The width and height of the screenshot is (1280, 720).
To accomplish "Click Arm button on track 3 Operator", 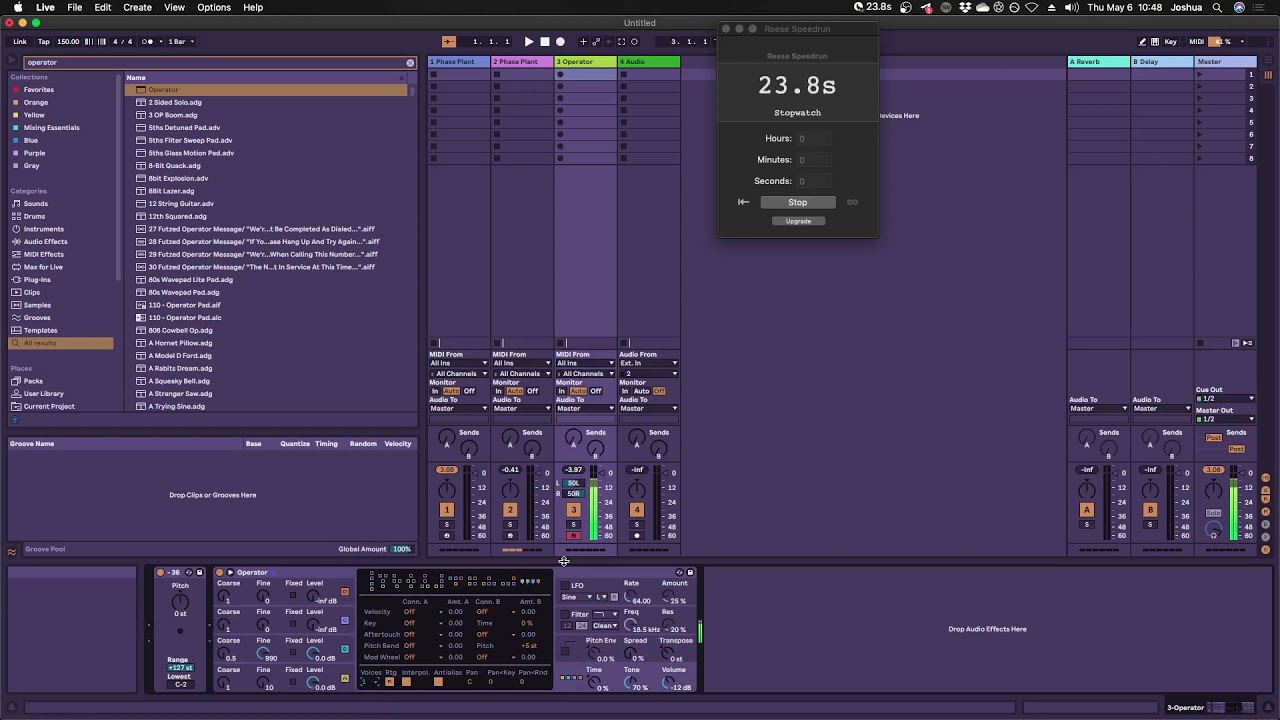I will [x=573, y=536].
